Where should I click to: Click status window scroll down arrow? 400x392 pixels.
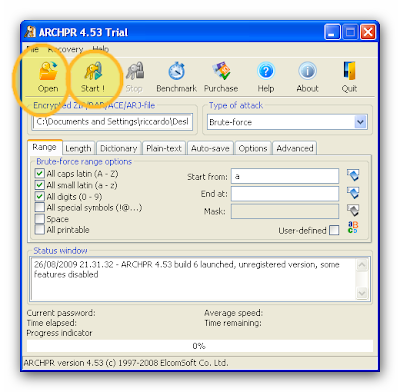point(362,293)
